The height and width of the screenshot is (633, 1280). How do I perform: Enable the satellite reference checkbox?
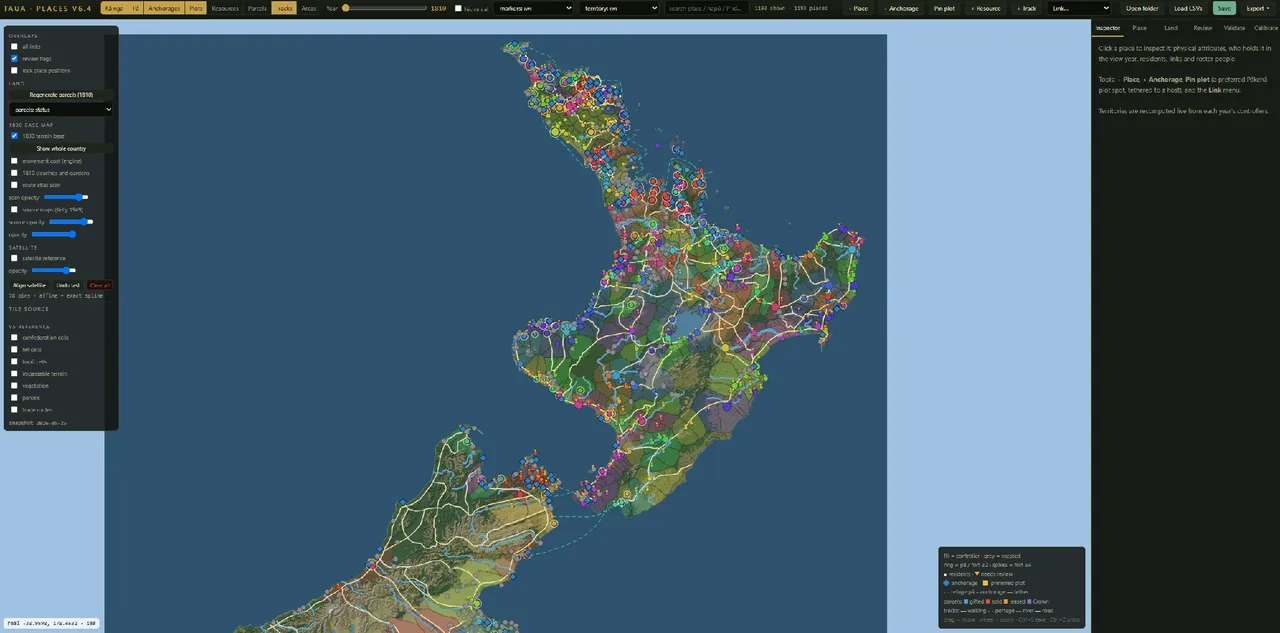(x=14, y=258)
